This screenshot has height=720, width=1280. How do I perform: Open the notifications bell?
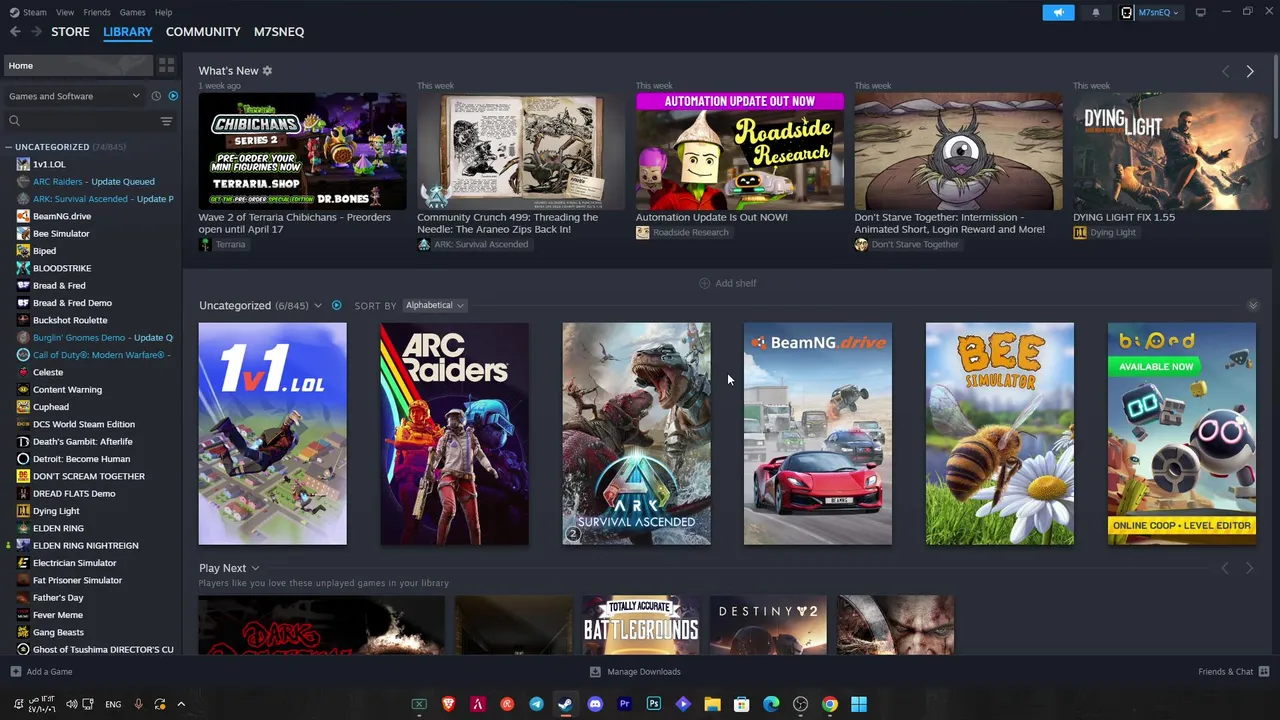tap(1095, 12)
